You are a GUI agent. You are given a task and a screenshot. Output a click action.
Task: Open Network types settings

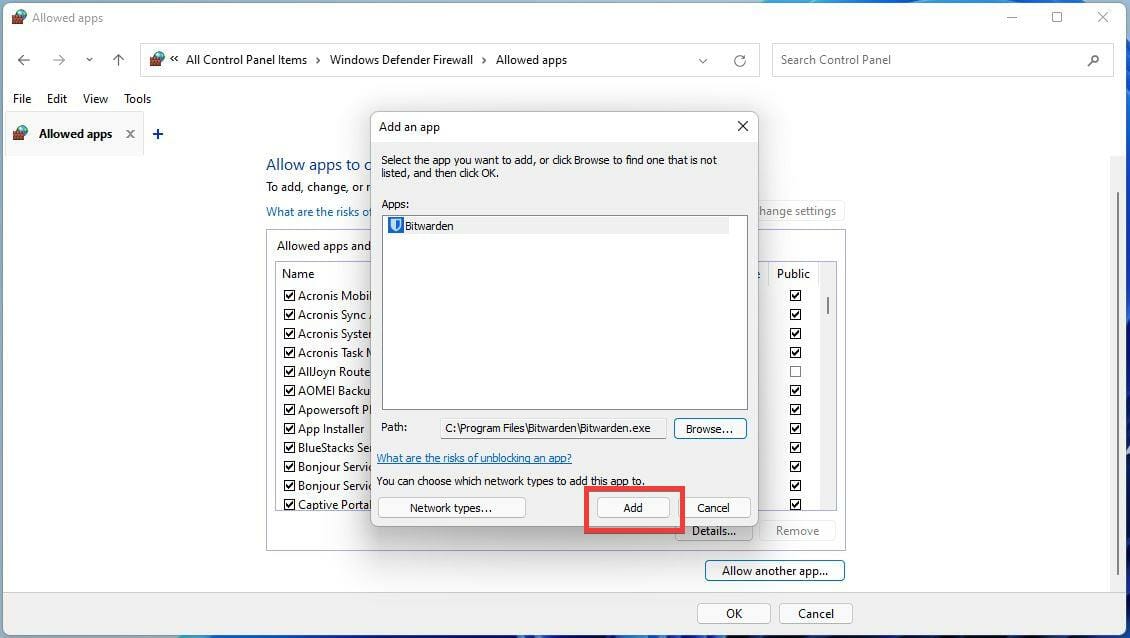click(x=451, y=508)
